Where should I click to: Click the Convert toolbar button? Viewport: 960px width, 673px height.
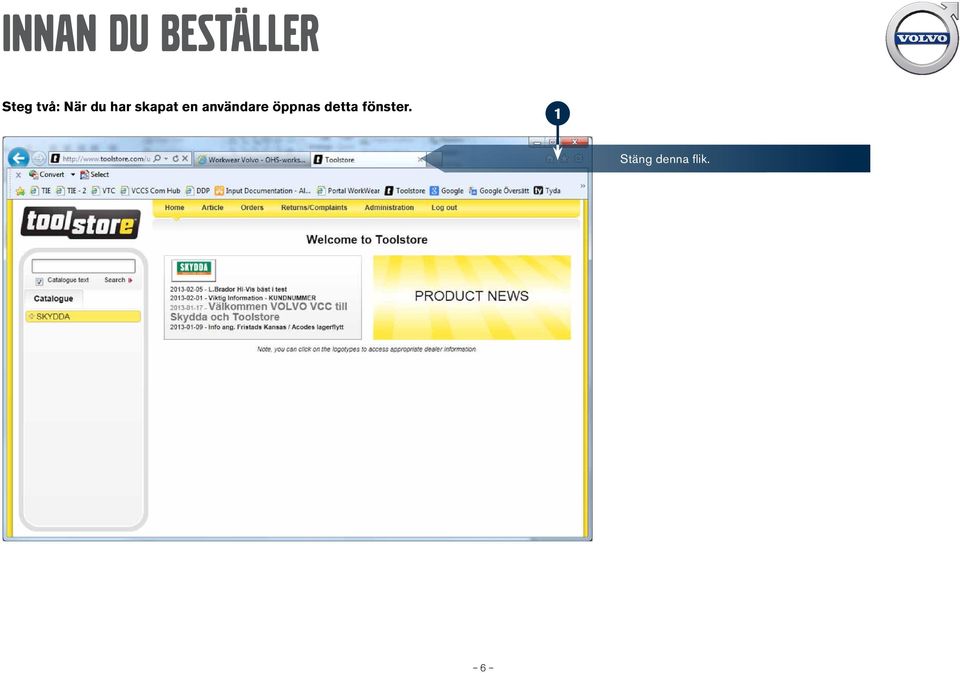coord(47,175)
